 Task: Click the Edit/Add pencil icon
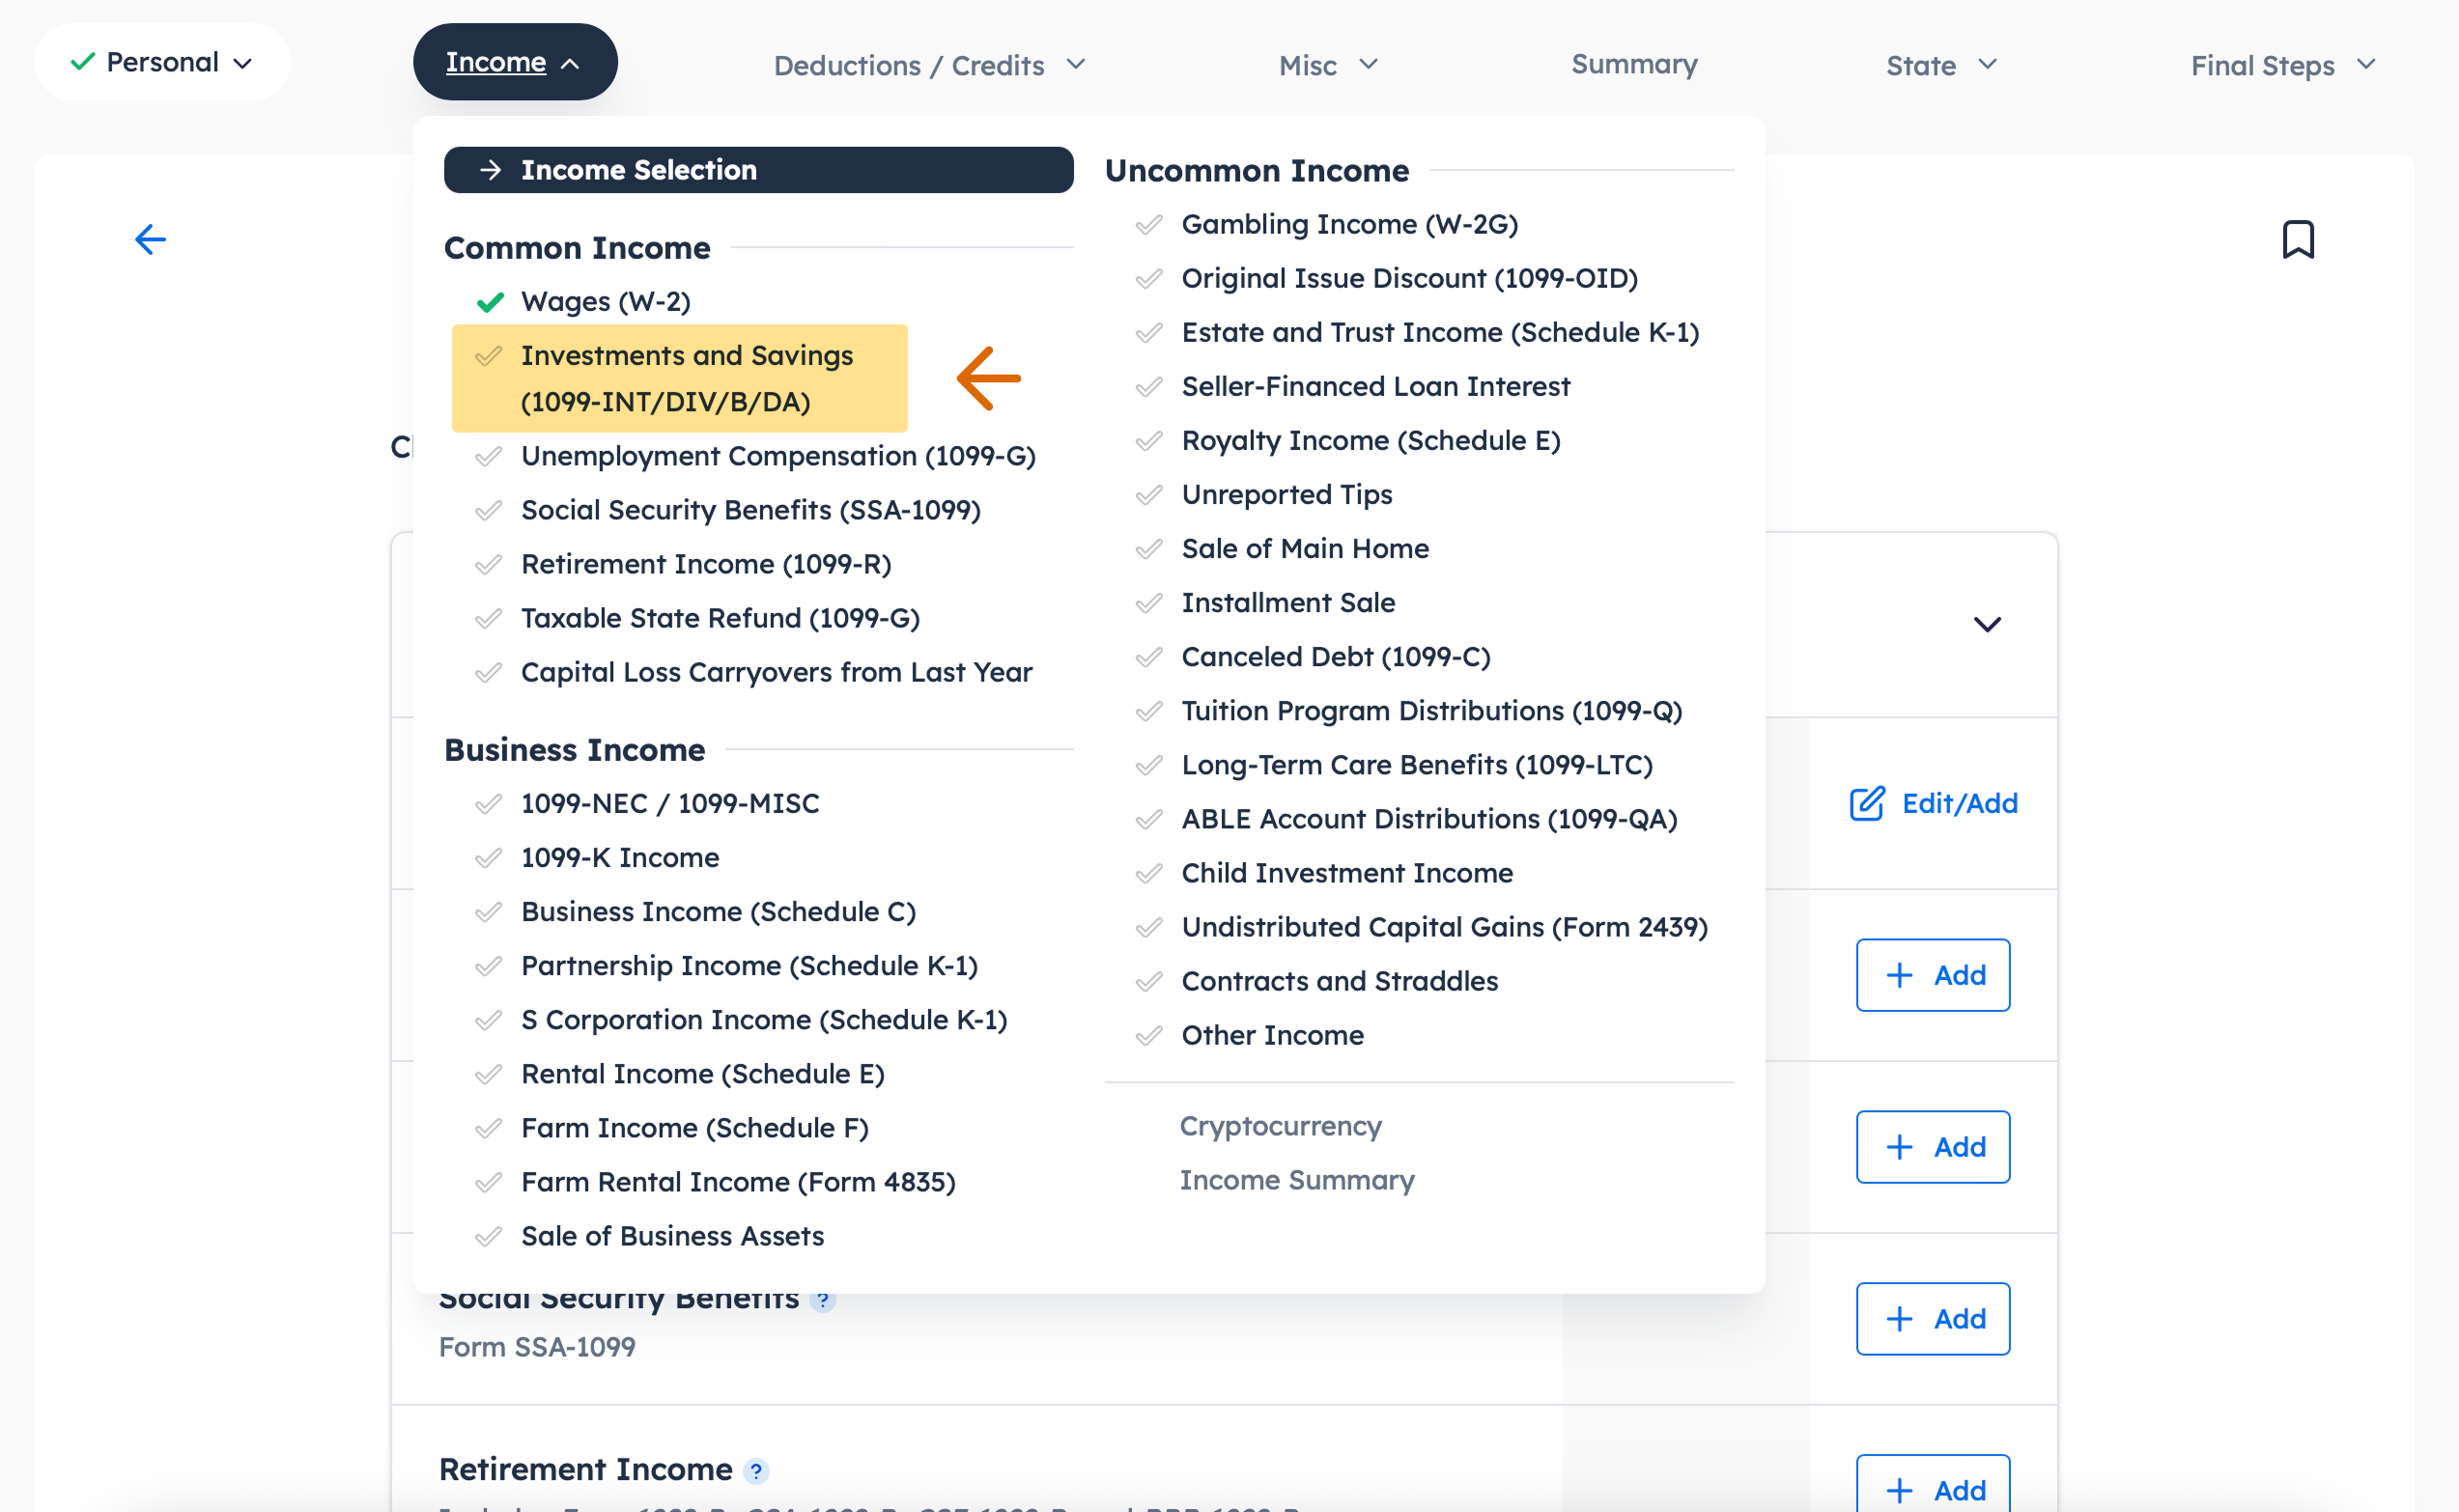[x=1868, y=803]
